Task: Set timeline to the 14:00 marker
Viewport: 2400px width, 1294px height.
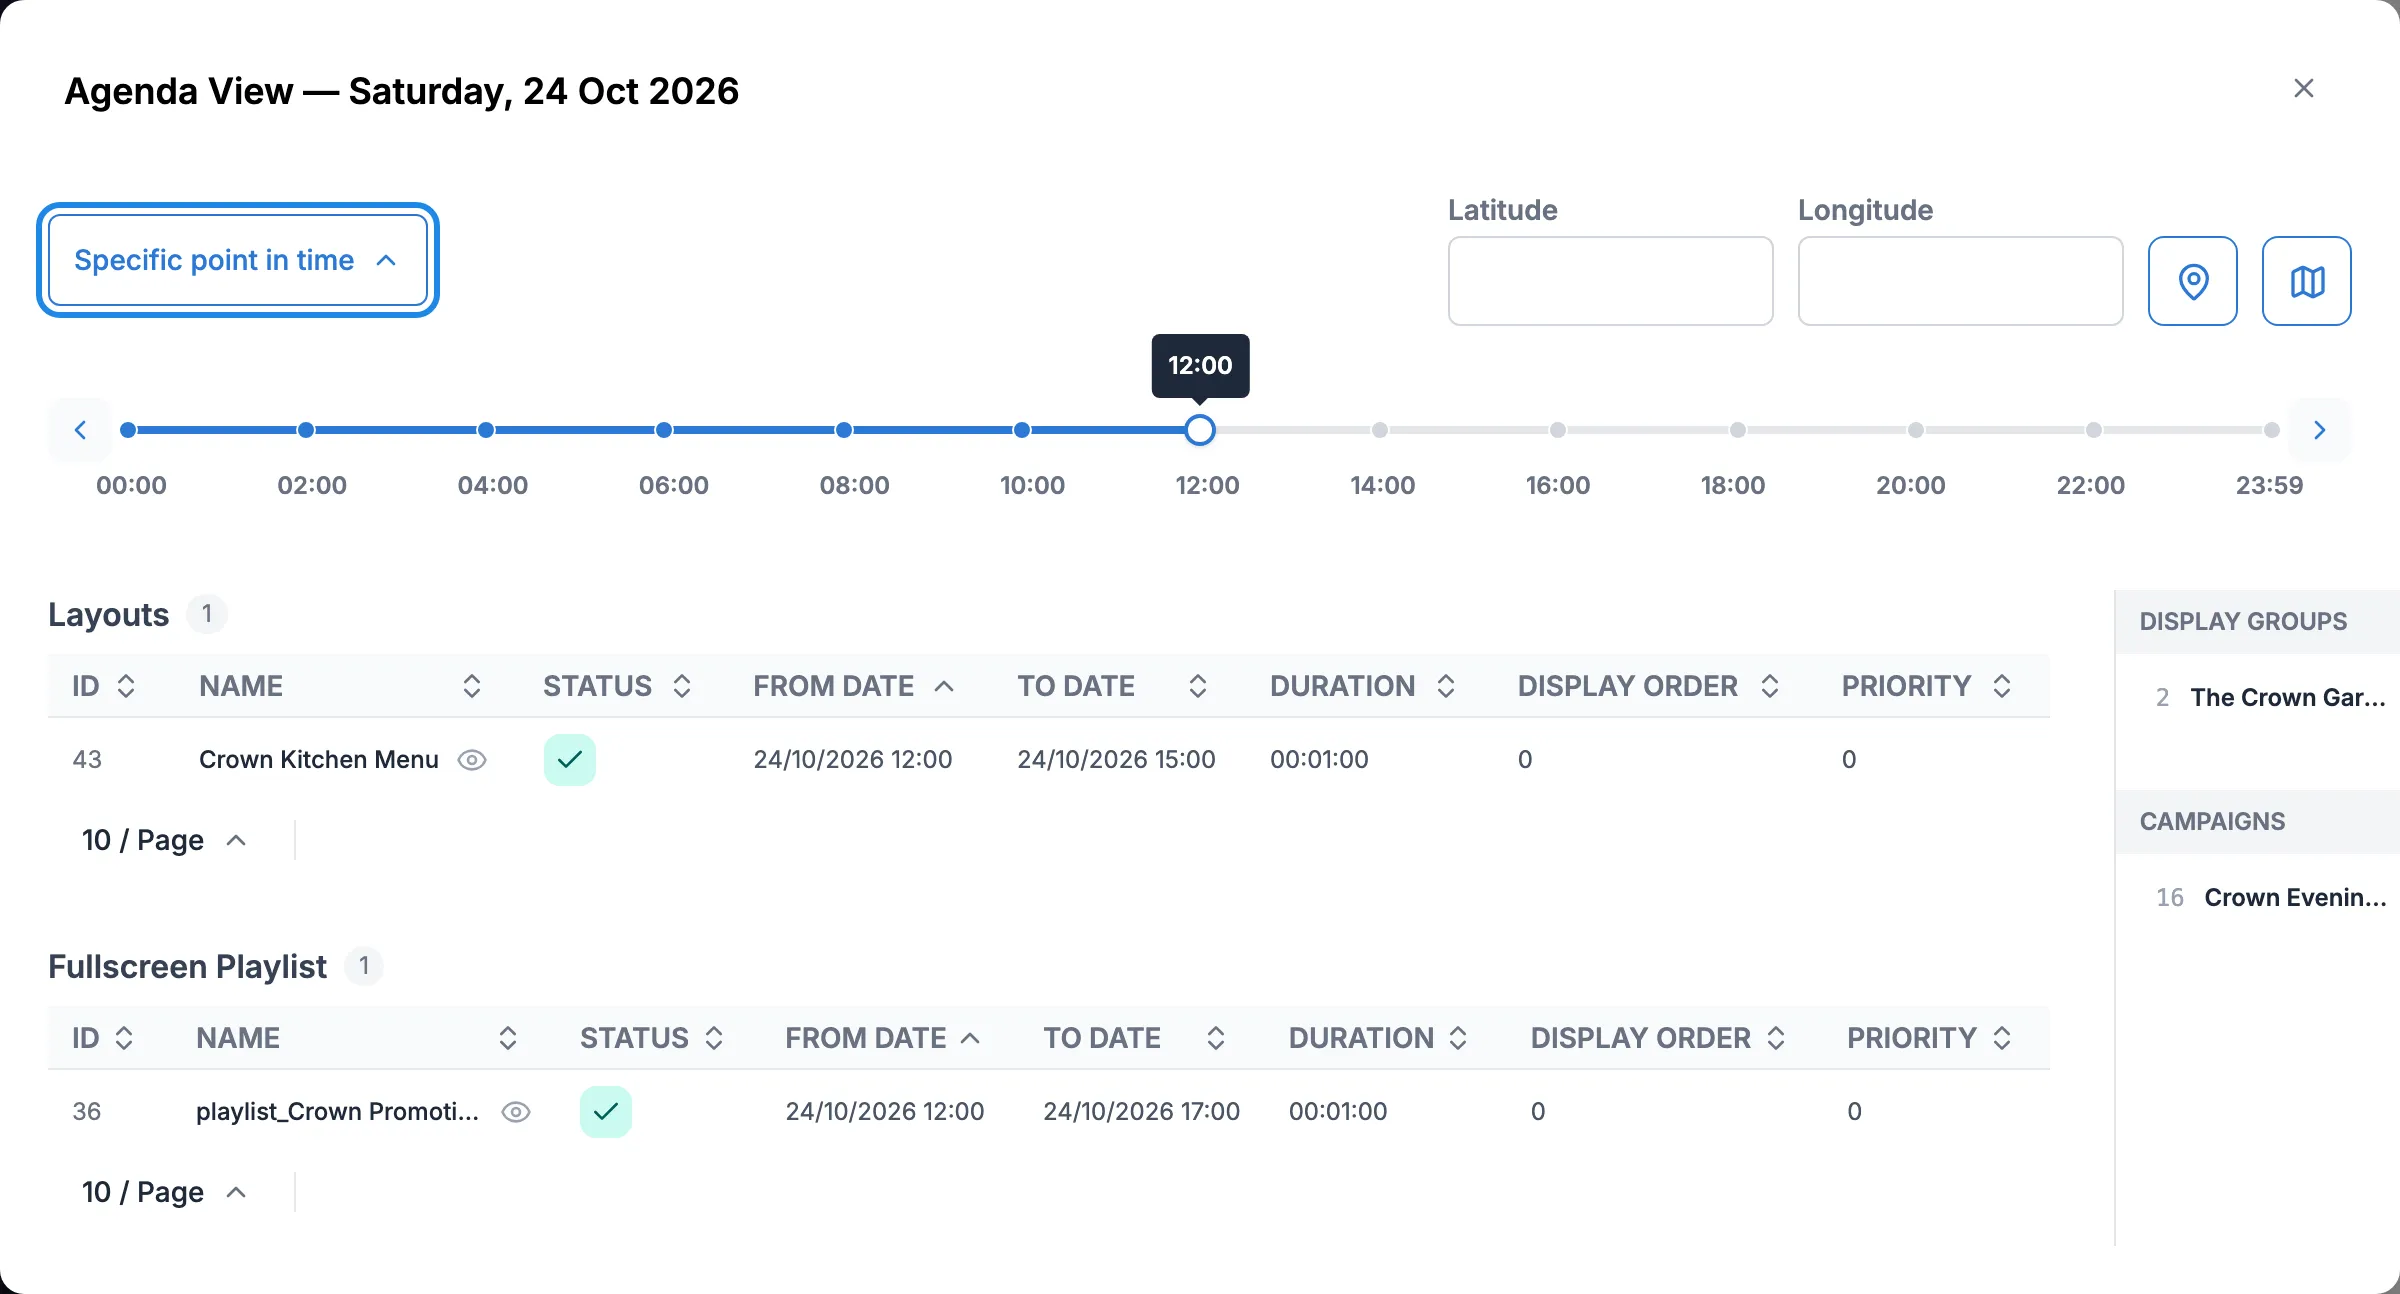Action: pyautogui.click(x=1380, y=430)
